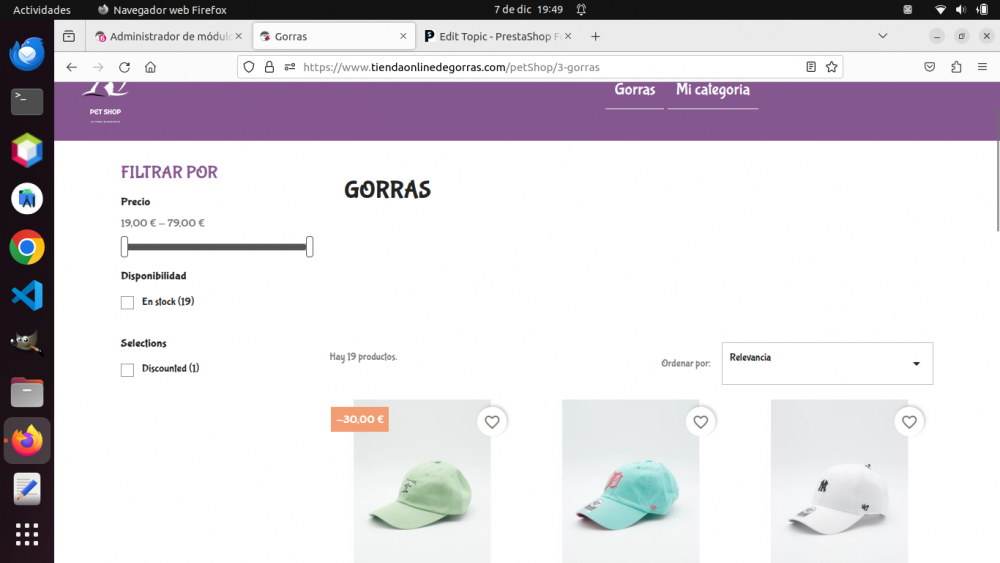Click the URL address field
Image resolution: width=1000 pixels, height=563 pixels.
point(548,67)
